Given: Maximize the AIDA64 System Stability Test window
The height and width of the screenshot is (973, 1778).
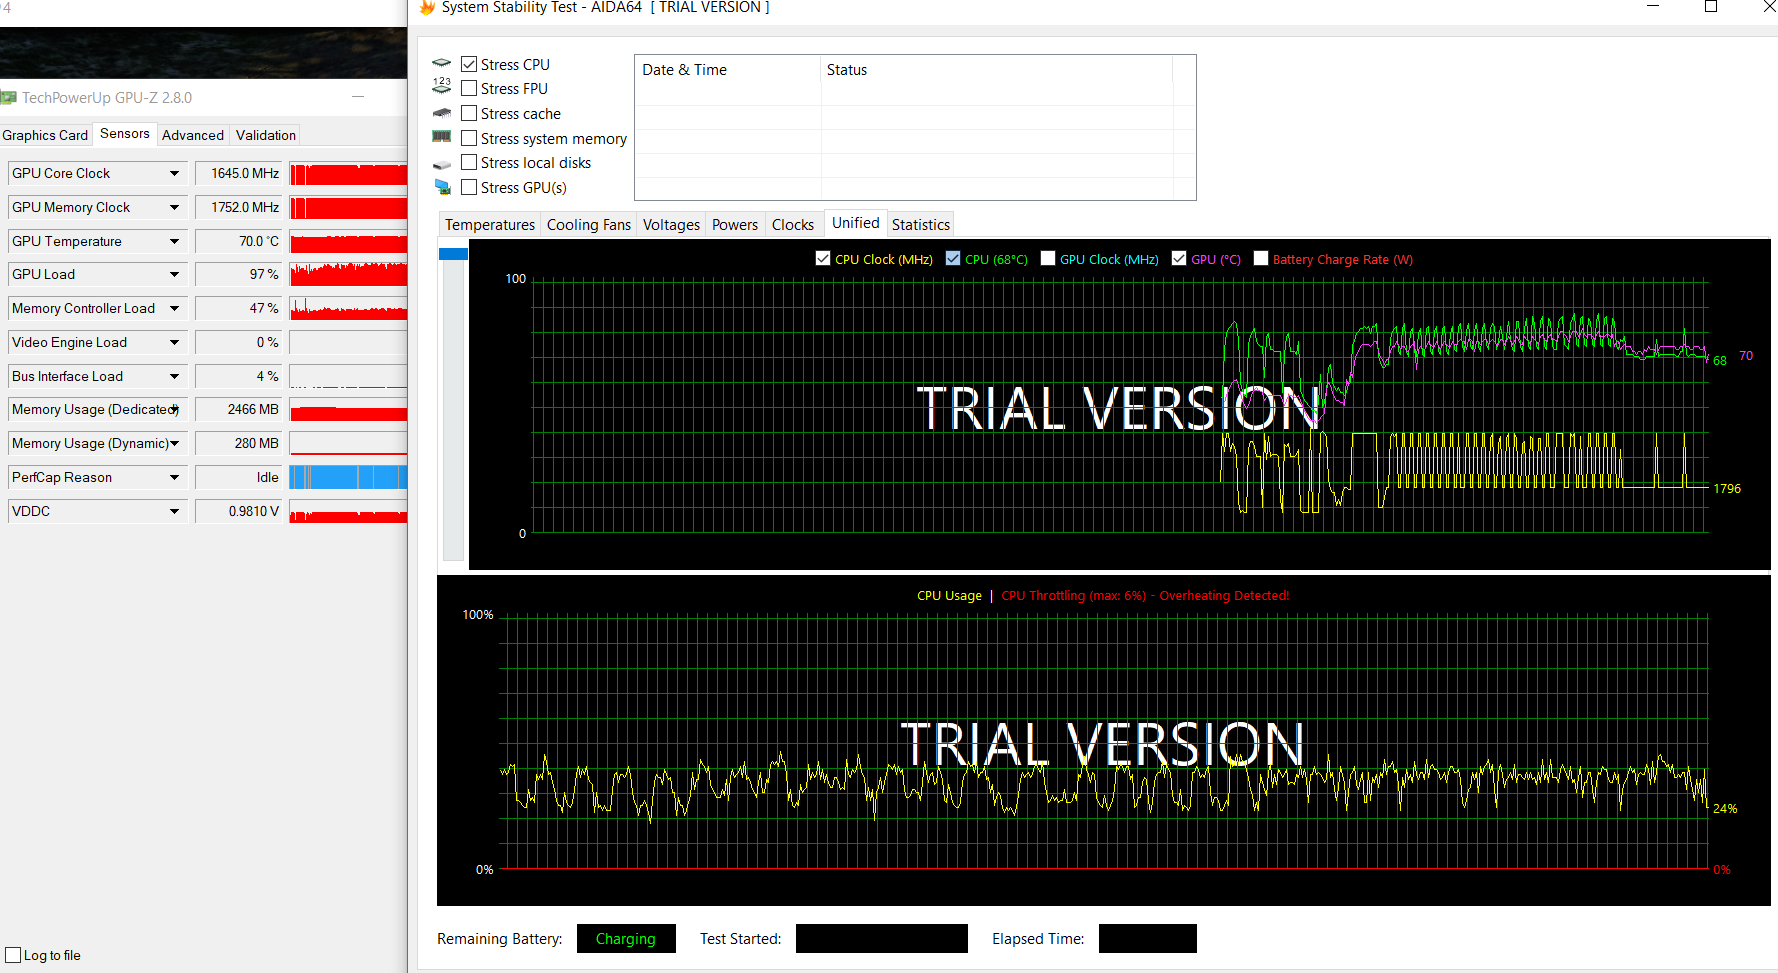Looking at the screenshot, I should (1711, 7).
